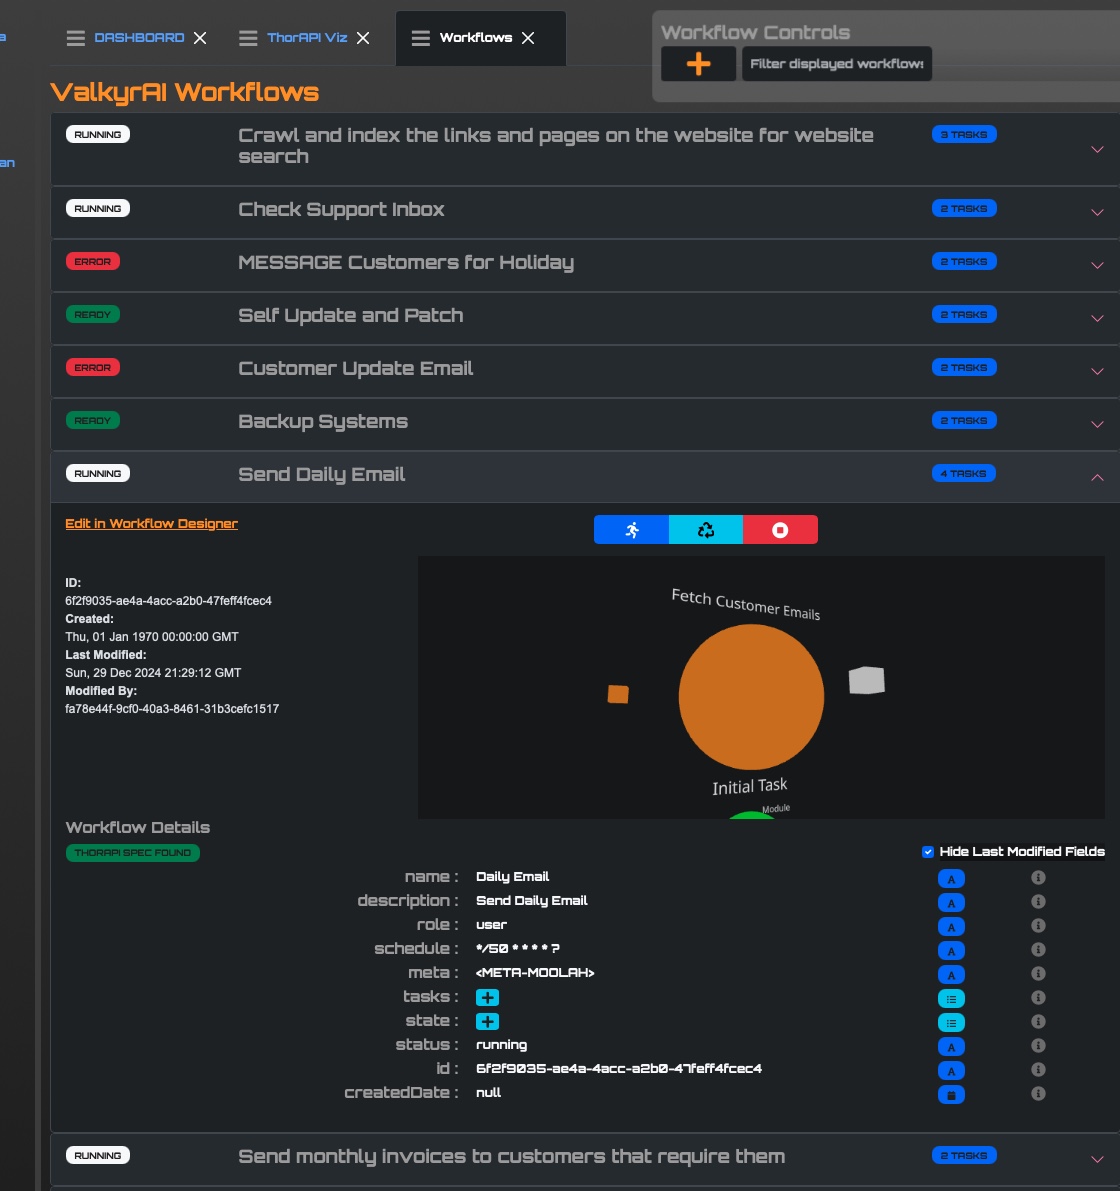Click the type icon for role field

951,927
